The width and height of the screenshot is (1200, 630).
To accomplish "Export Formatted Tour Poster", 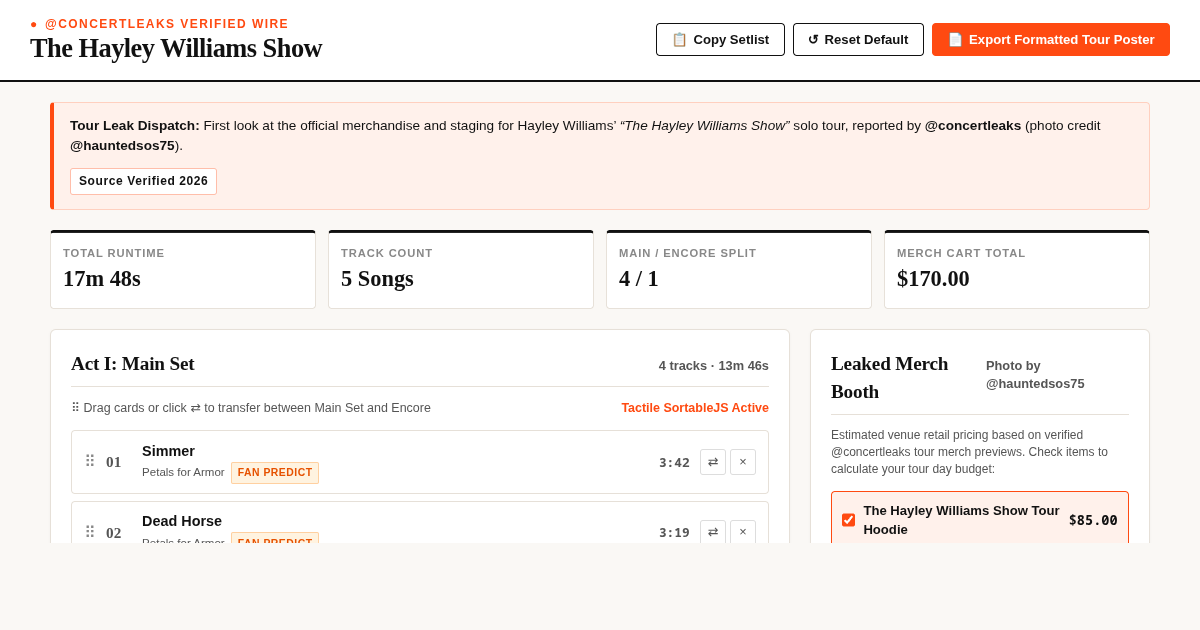I will point(1051,39).
